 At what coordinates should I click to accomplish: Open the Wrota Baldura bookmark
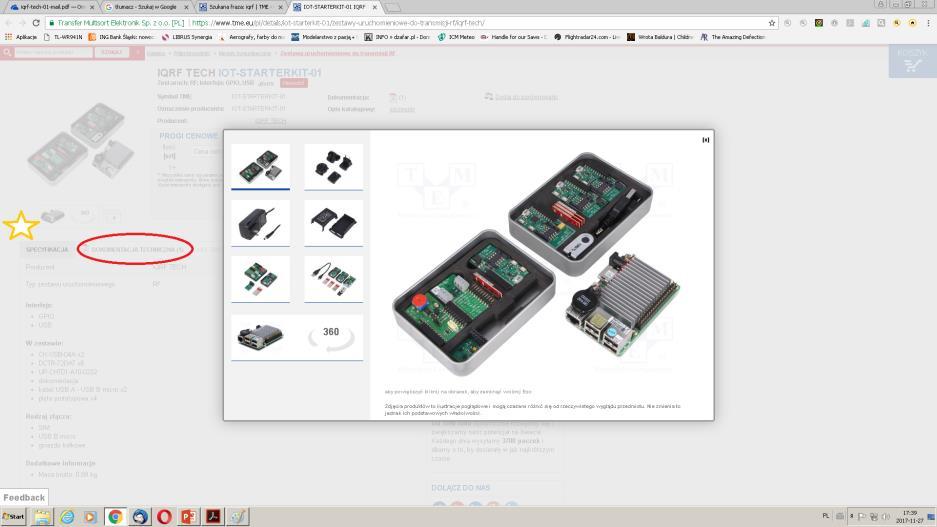tap(660, 37)
